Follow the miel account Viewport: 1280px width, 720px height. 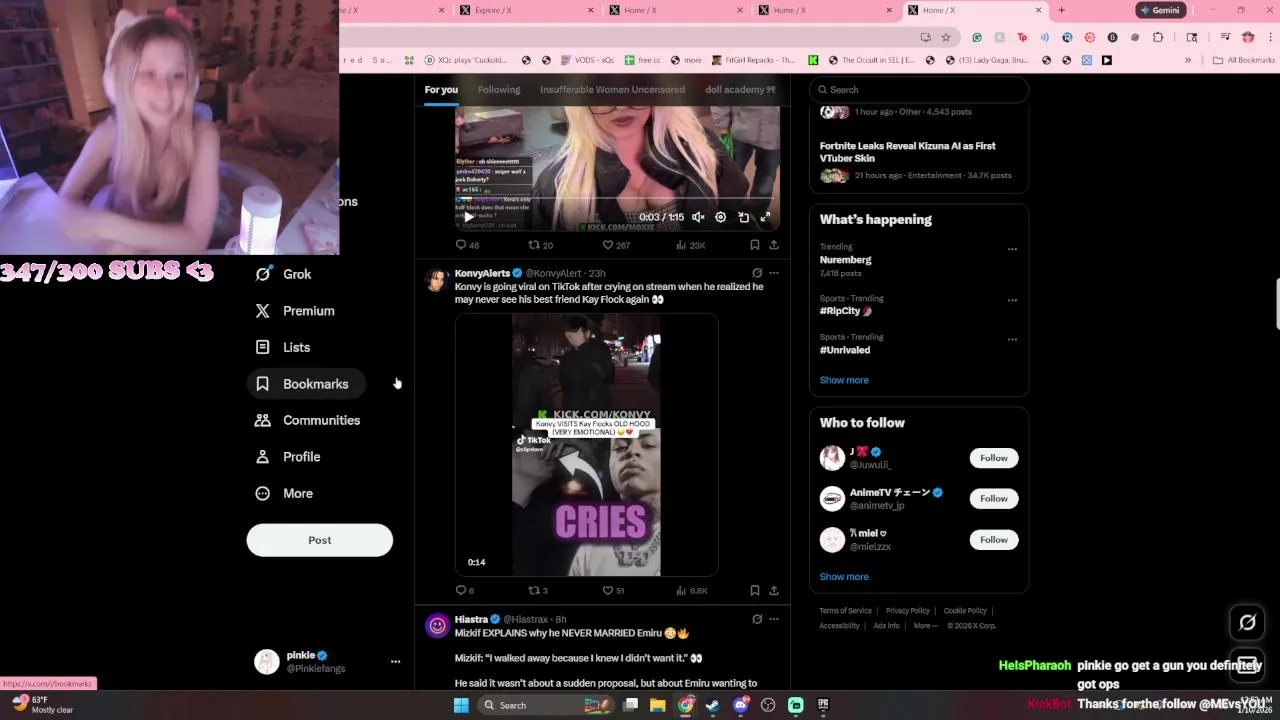coord(993,539)
